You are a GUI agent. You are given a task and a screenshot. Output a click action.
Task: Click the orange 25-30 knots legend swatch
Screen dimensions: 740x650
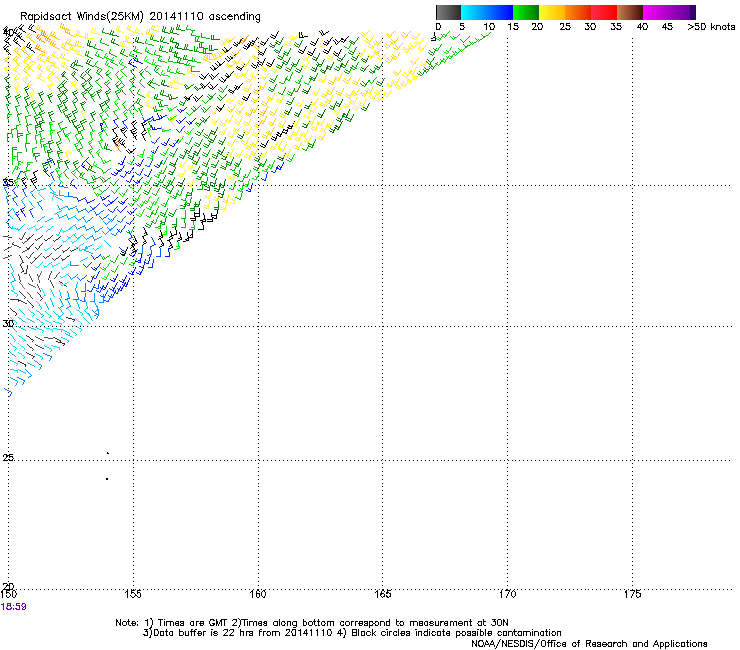click(x=578, y=12)
